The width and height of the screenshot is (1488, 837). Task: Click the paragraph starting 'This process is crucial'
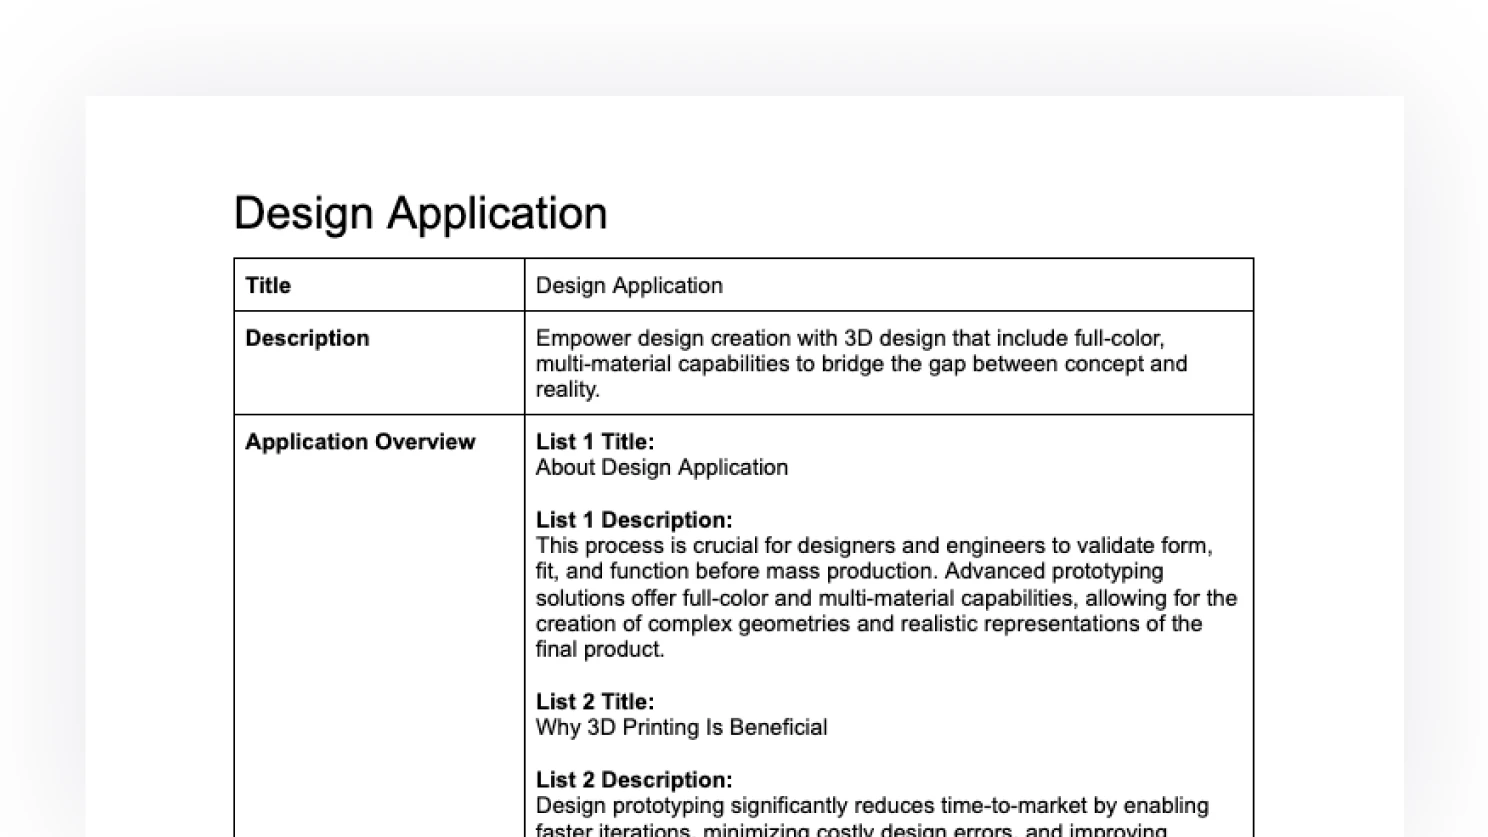pos(886,598)
